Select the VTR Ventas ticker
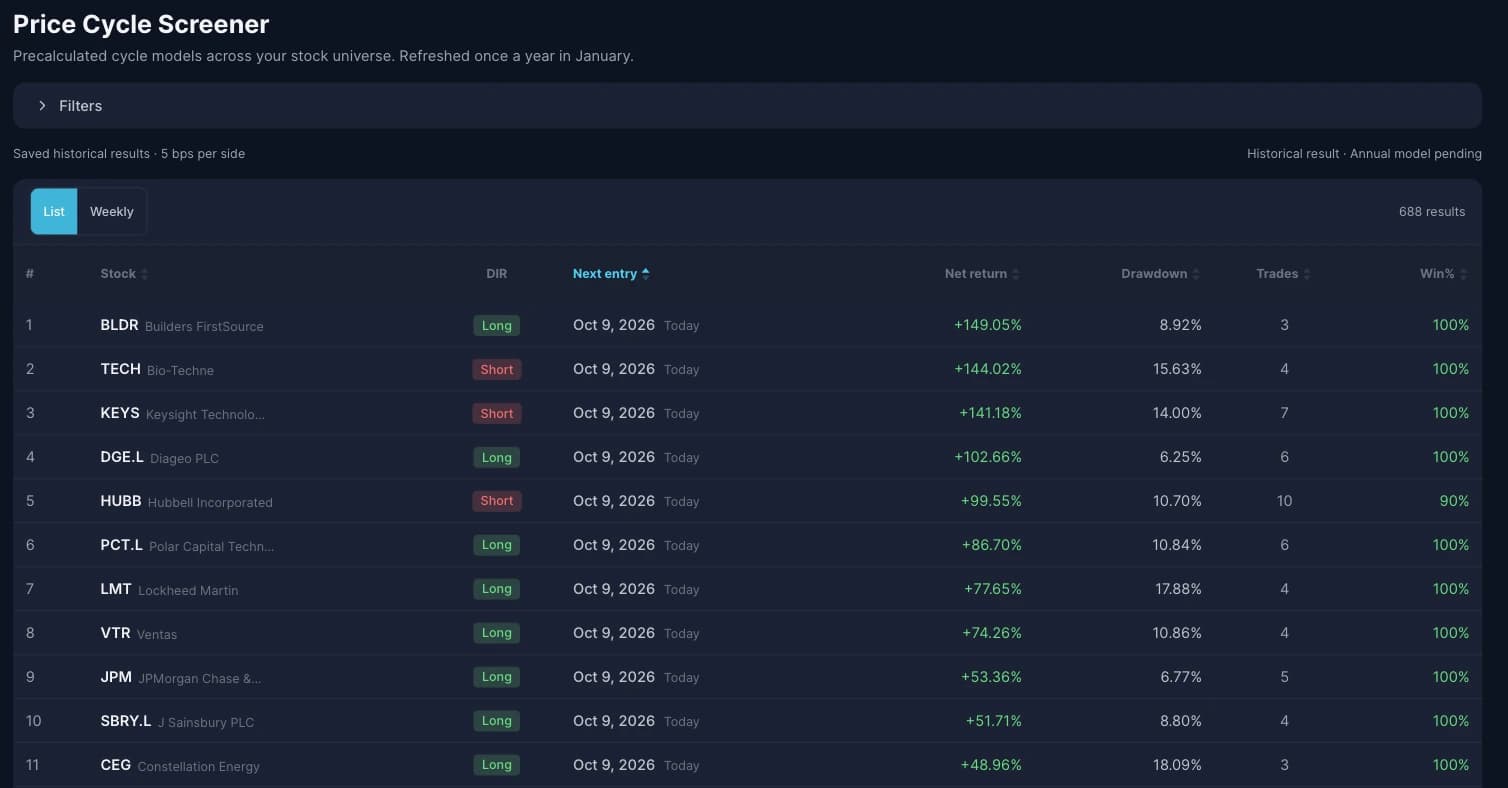The height and width of the screenshot is (788, 1508). tap(115, 633)
